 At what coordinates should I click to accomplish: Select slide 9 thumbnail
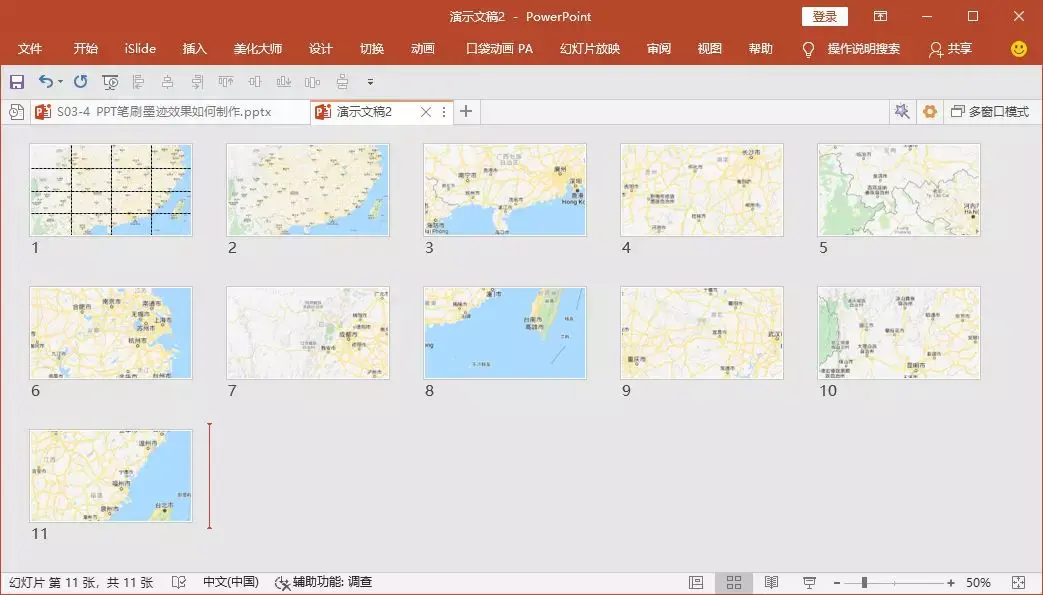click(x=702, y=333)
